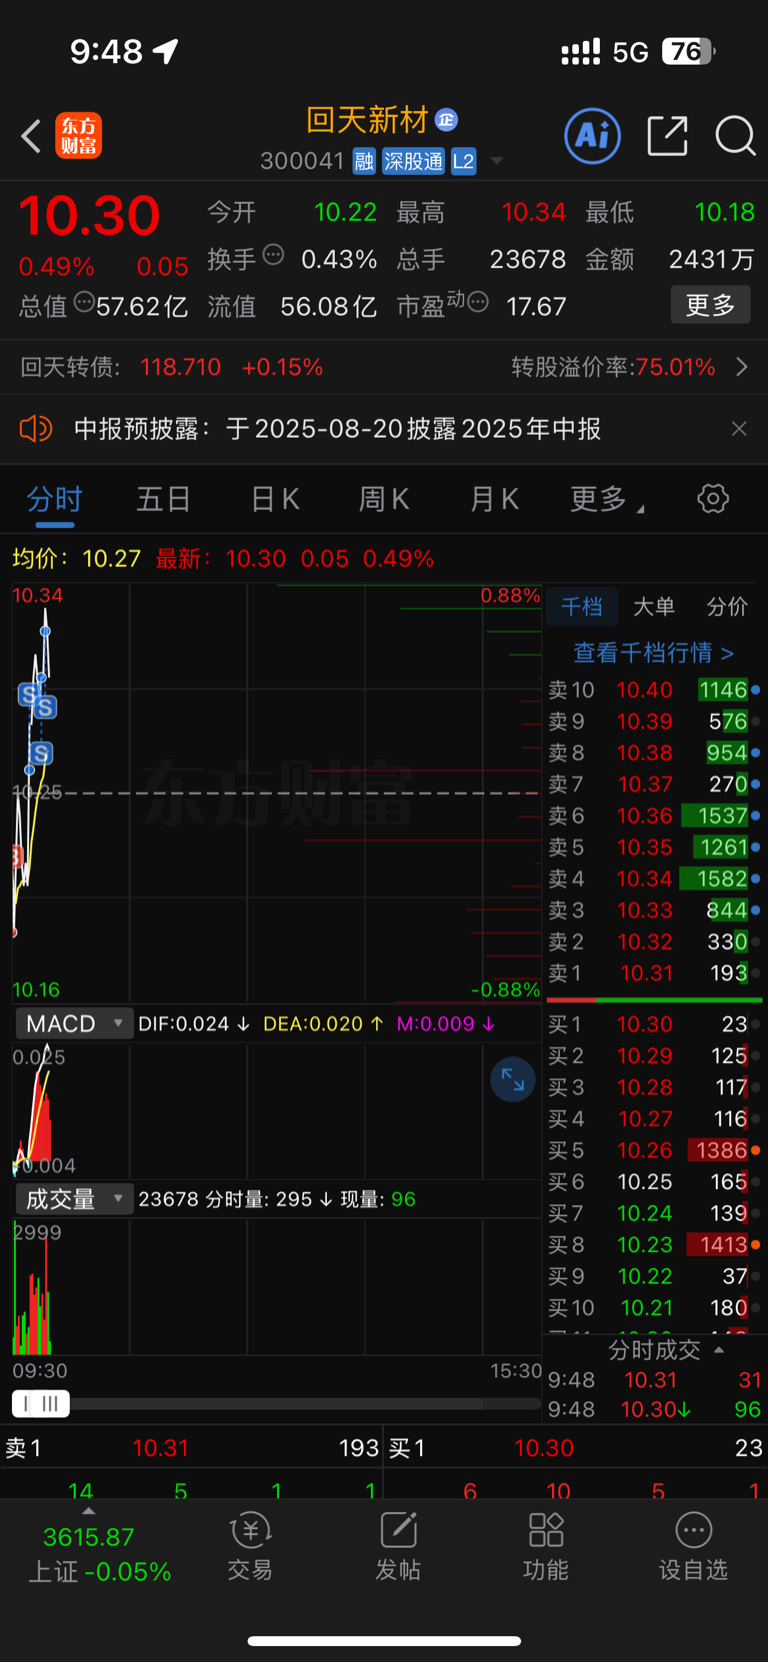This screenshot has width=768, height=1663.
Task: Tap the bottom 买1 10.30 23 bar
Action: 576,1448
